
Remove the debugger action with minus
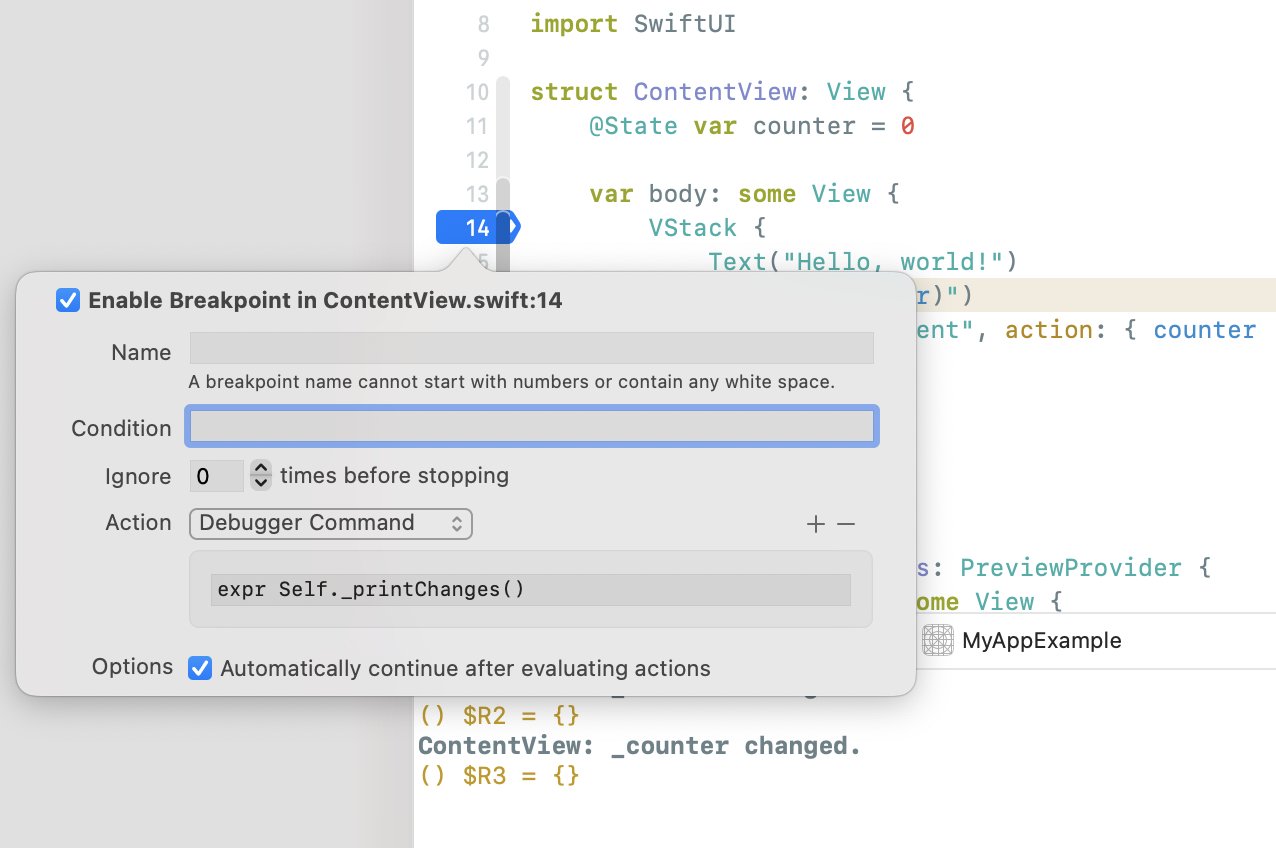tap(846, 524)
